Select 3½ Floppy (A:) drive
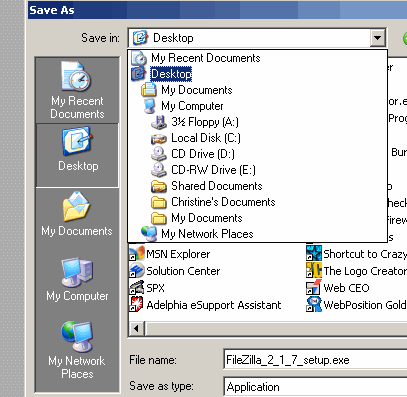 [x=205, y=122]
